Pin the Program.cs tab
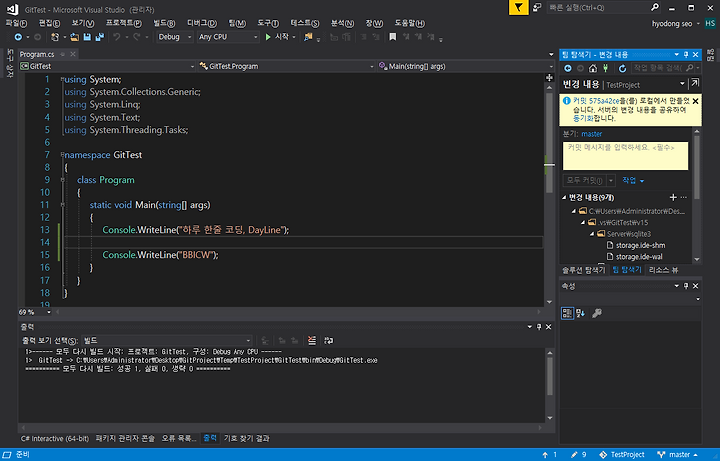 [x=62, y=54]
